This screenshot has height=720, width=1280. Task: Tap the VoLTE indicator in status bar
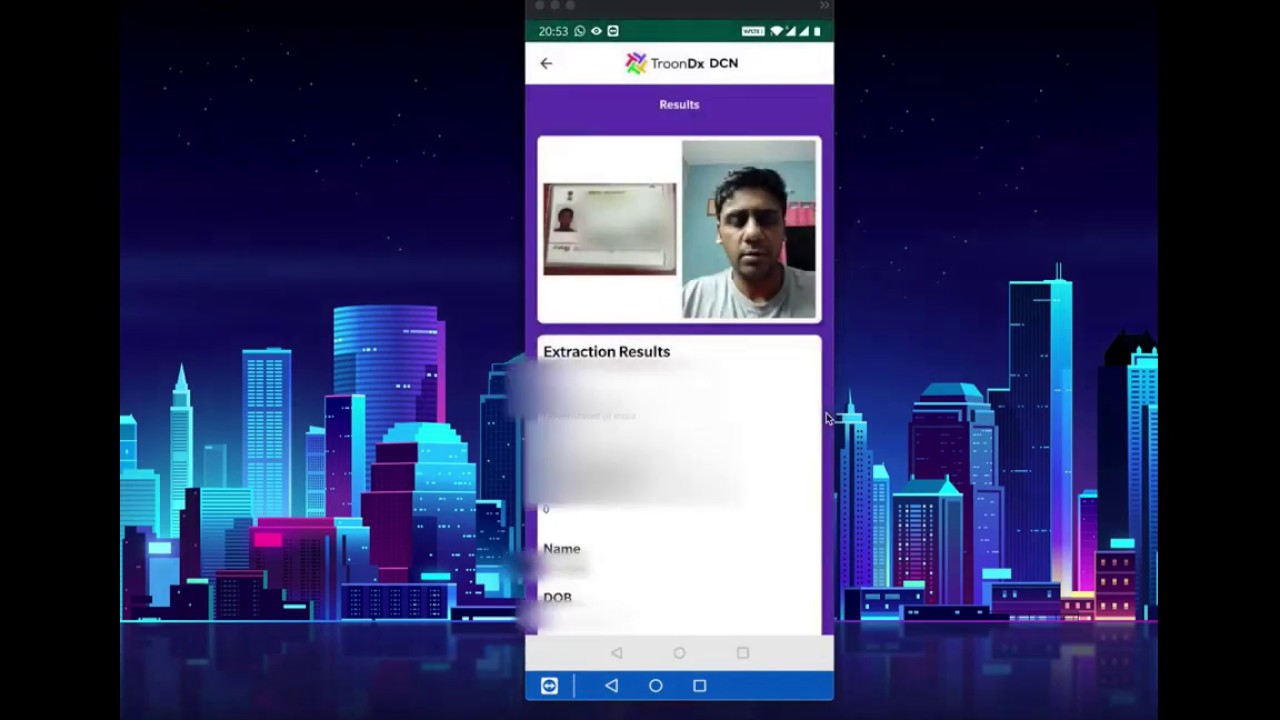pyautogui.click(x=753, y=31)
